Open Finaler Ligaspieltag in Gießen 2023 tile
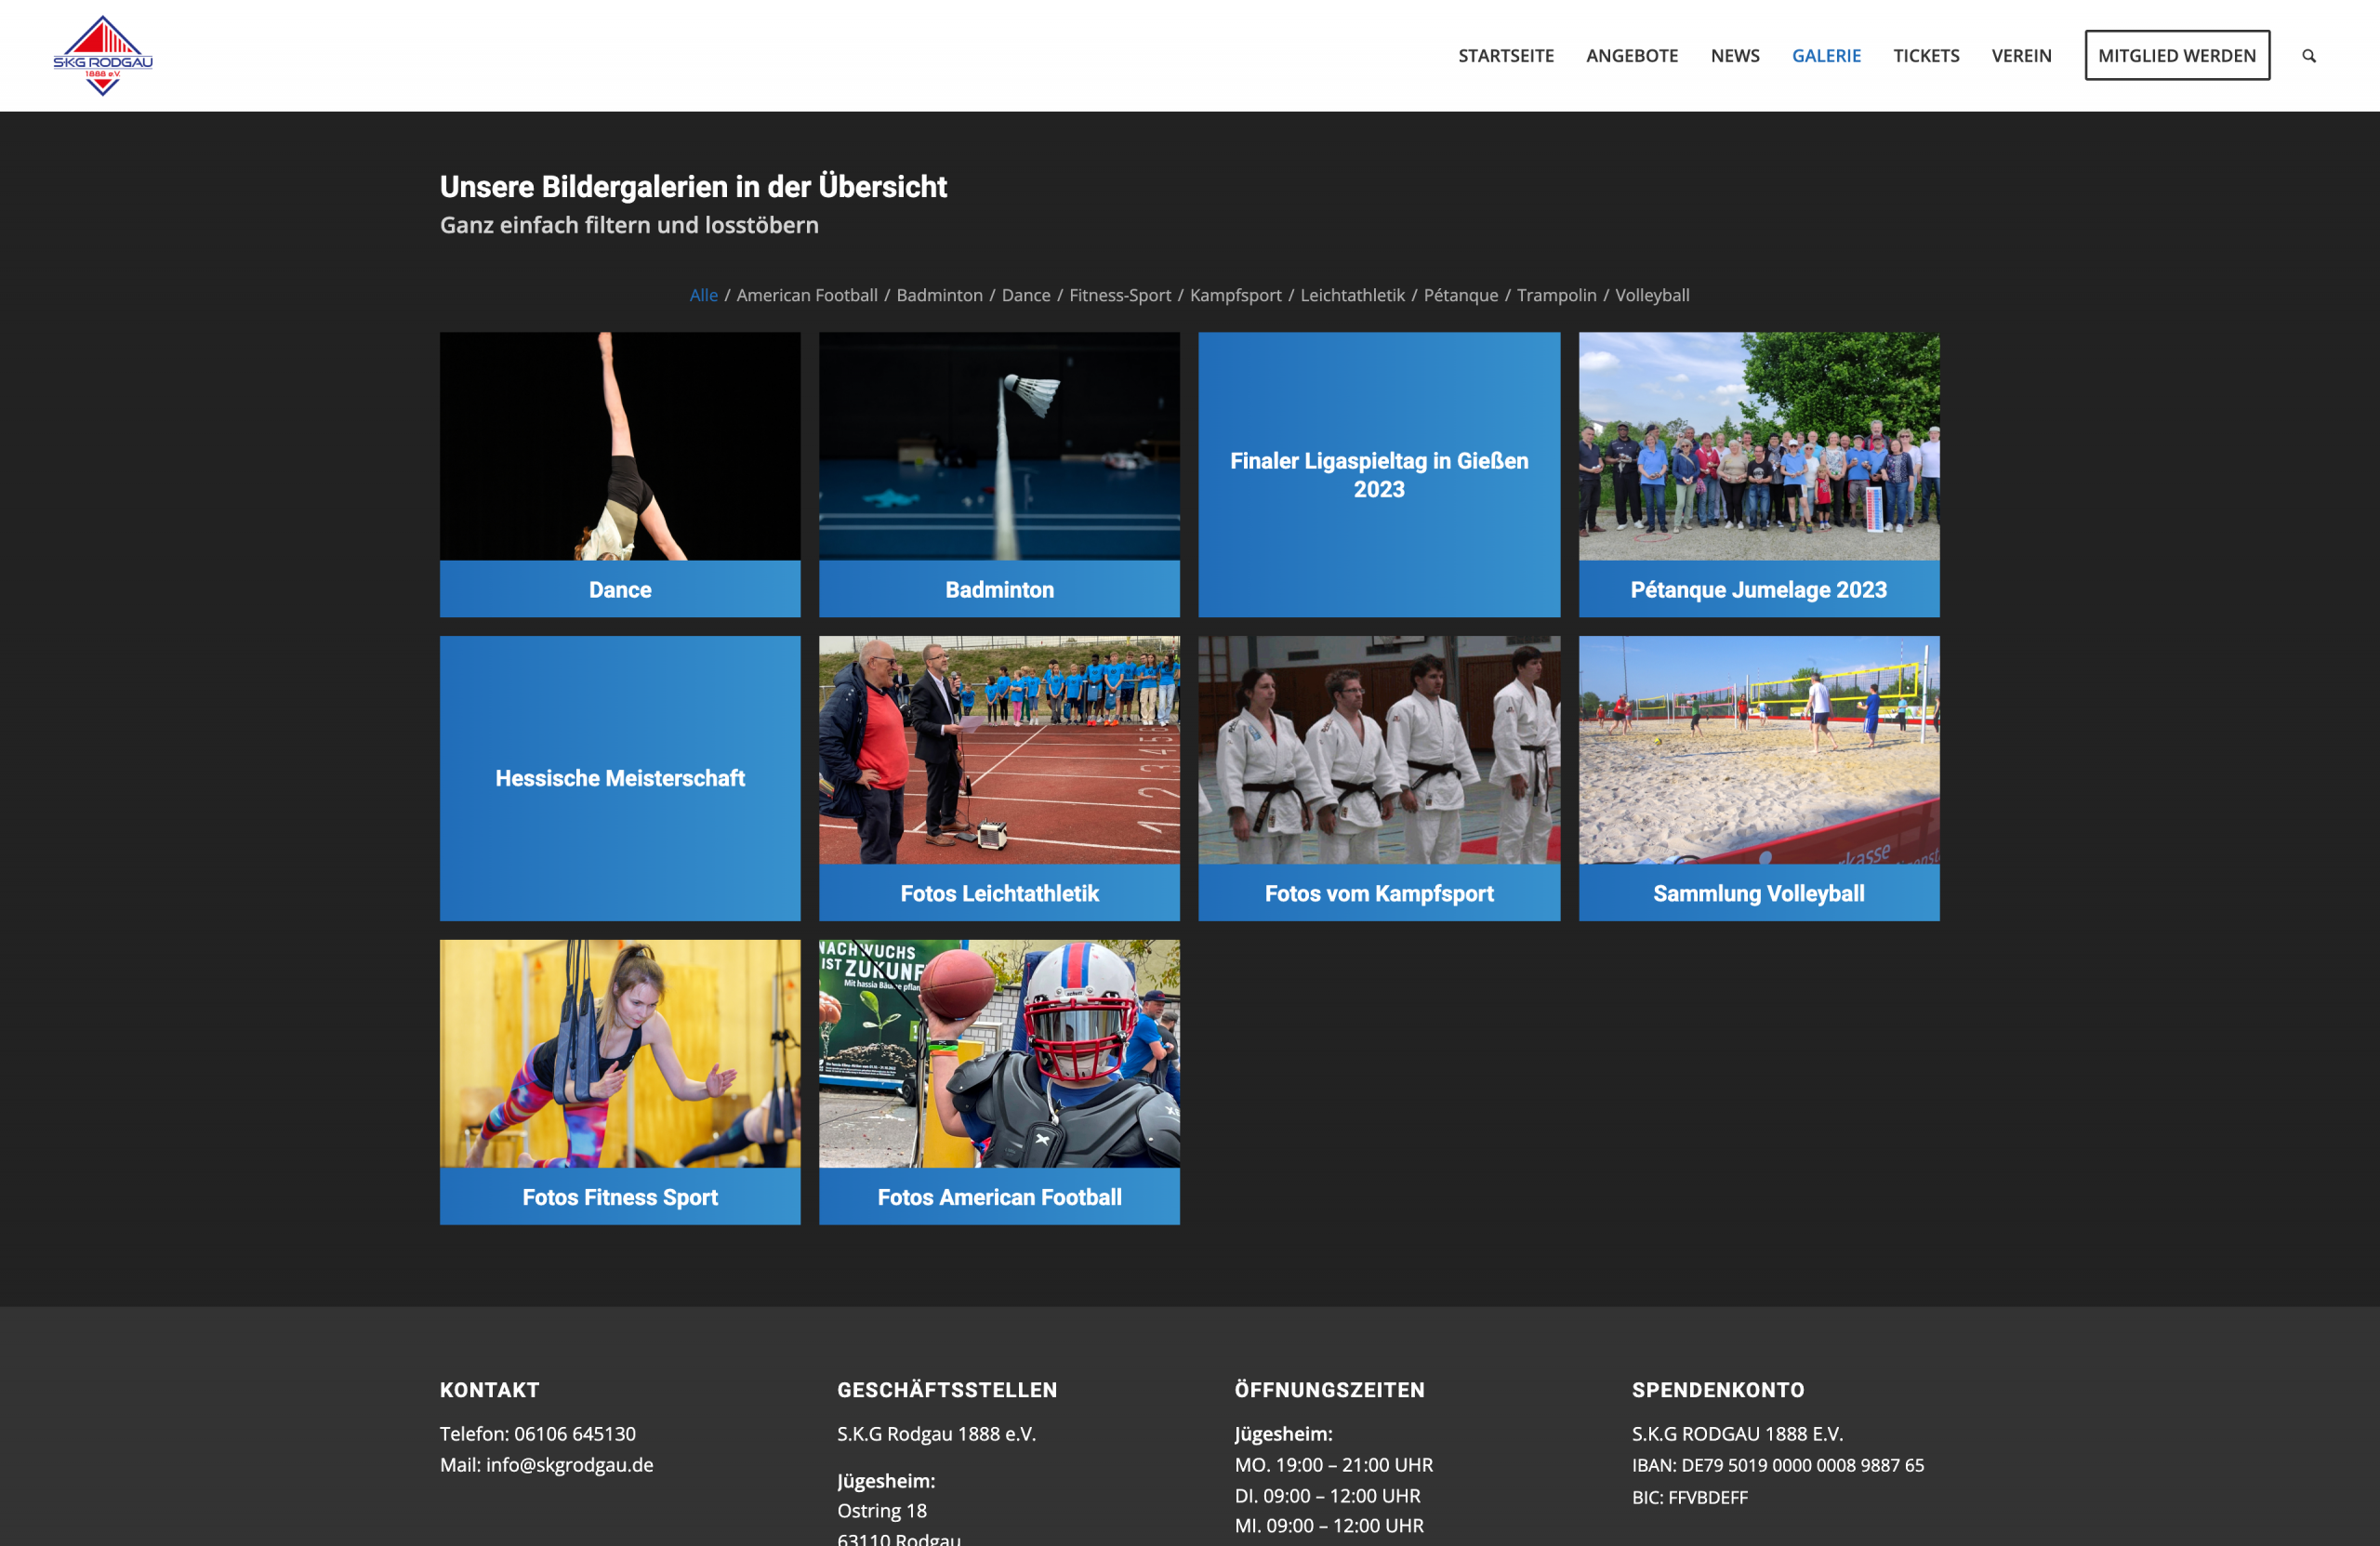 [x=1378, y=474]
